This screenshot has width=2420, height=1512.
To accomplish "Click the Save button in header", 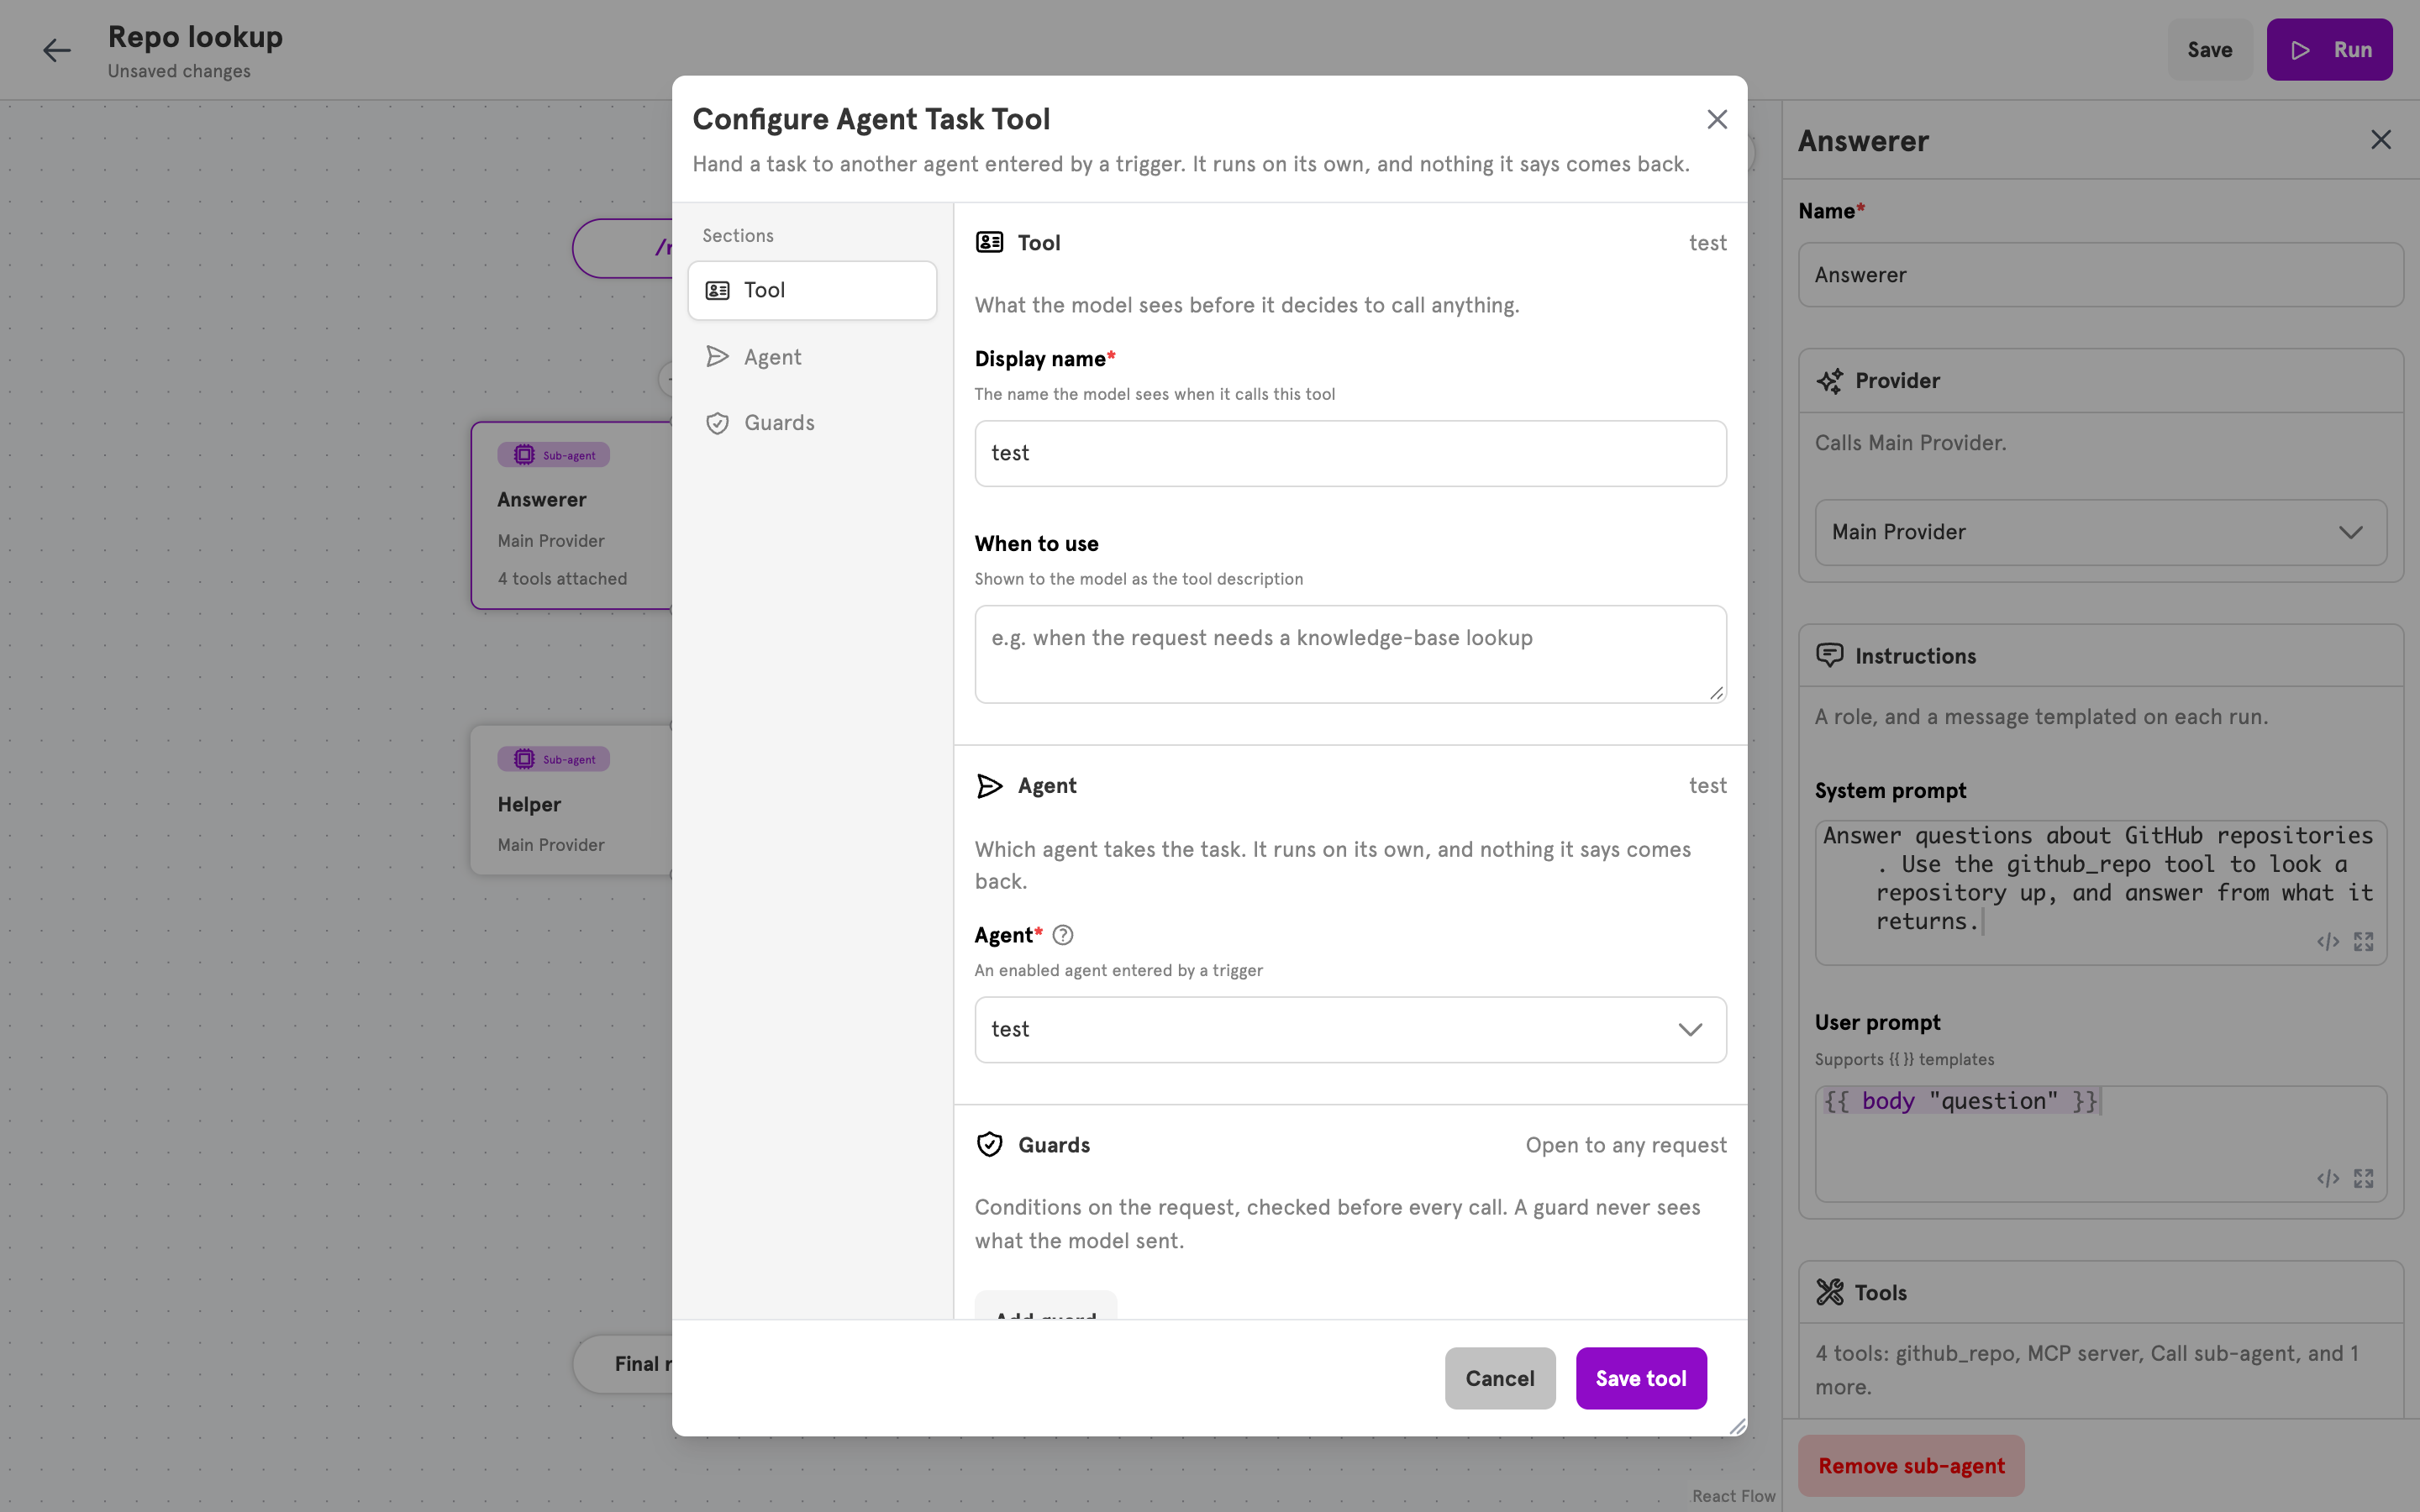I will tap(2209, 50).
